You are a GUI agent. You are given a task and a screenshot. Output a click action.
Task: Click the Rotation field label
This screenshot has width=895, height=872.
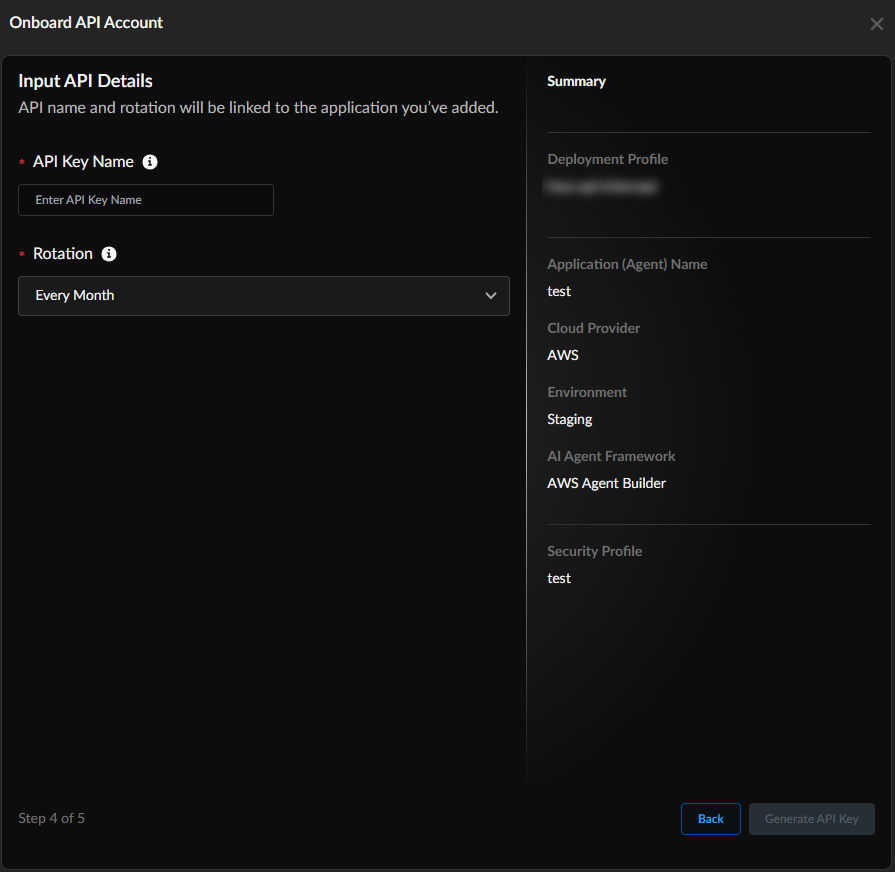click(63, 254)
